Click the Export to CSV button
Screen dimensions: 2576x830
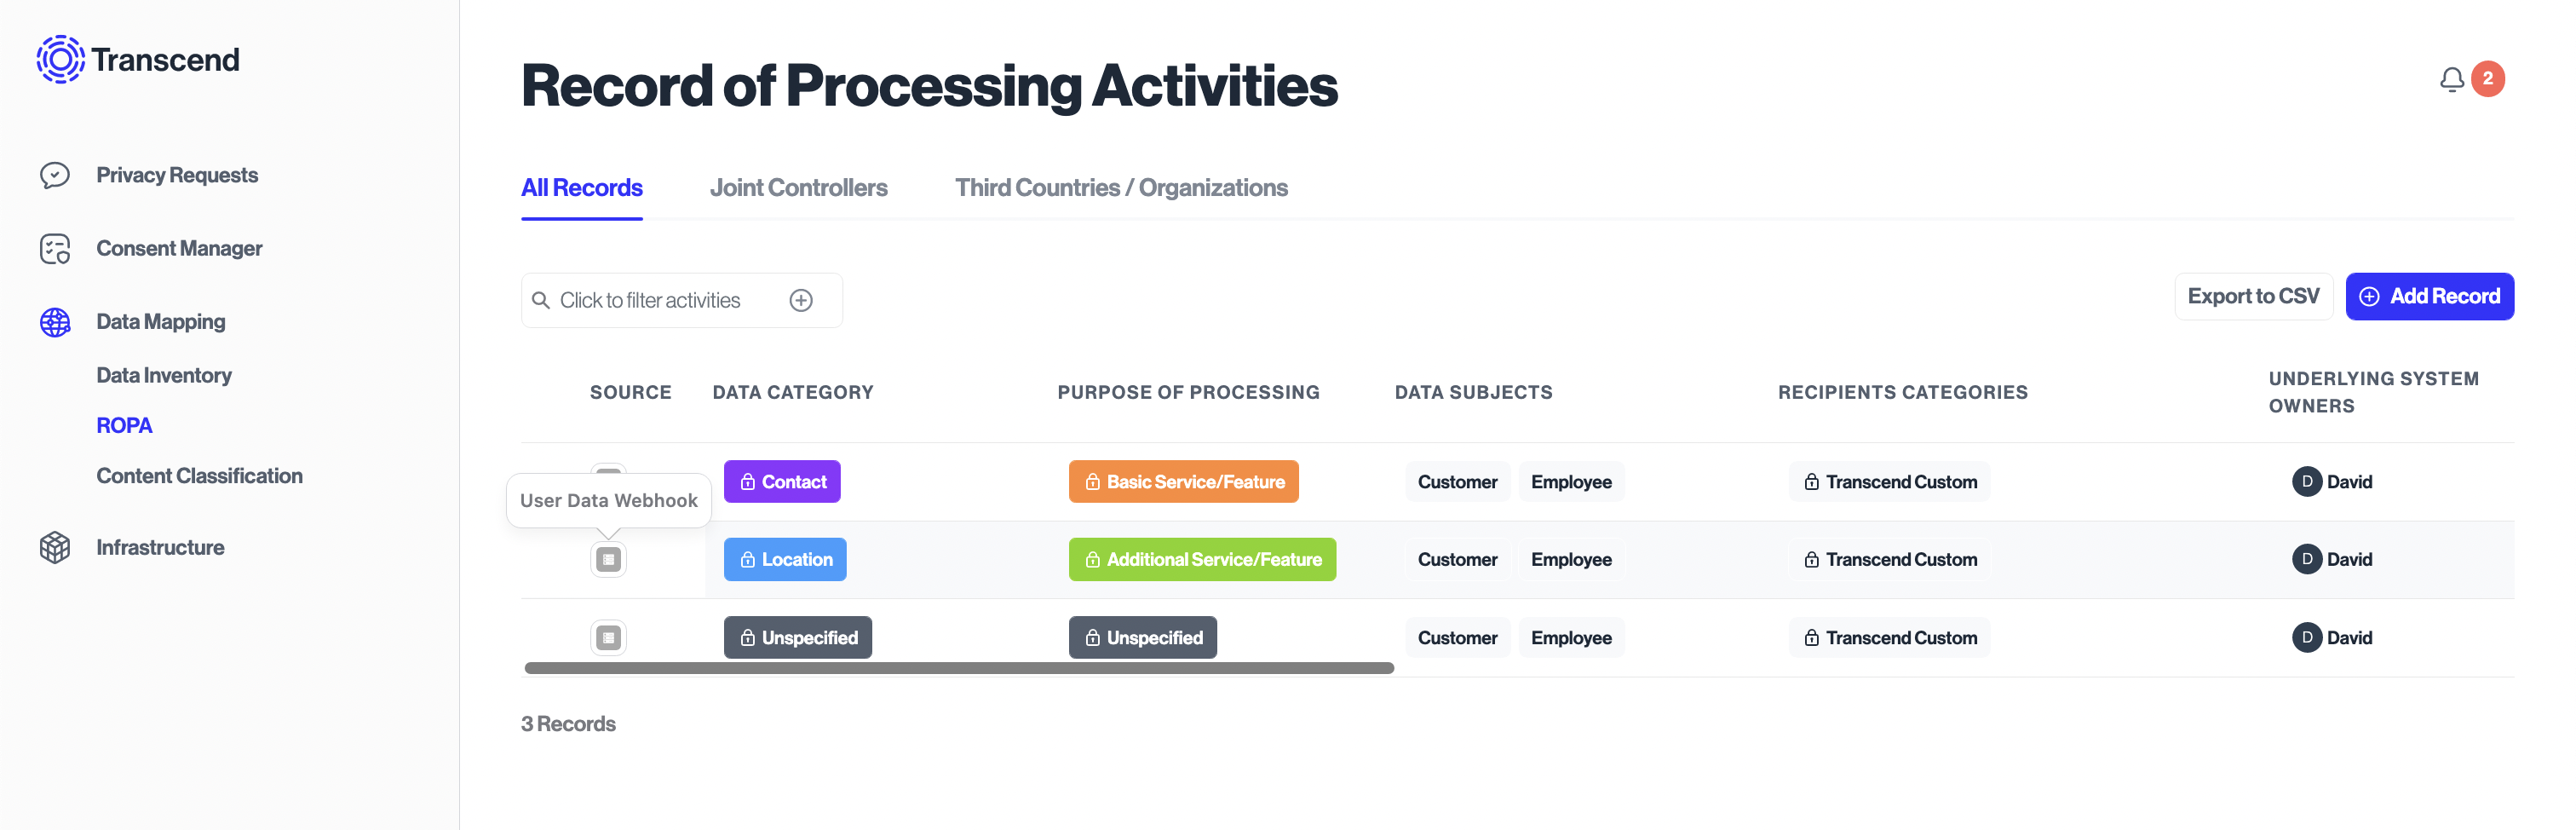click(2253, 297)
